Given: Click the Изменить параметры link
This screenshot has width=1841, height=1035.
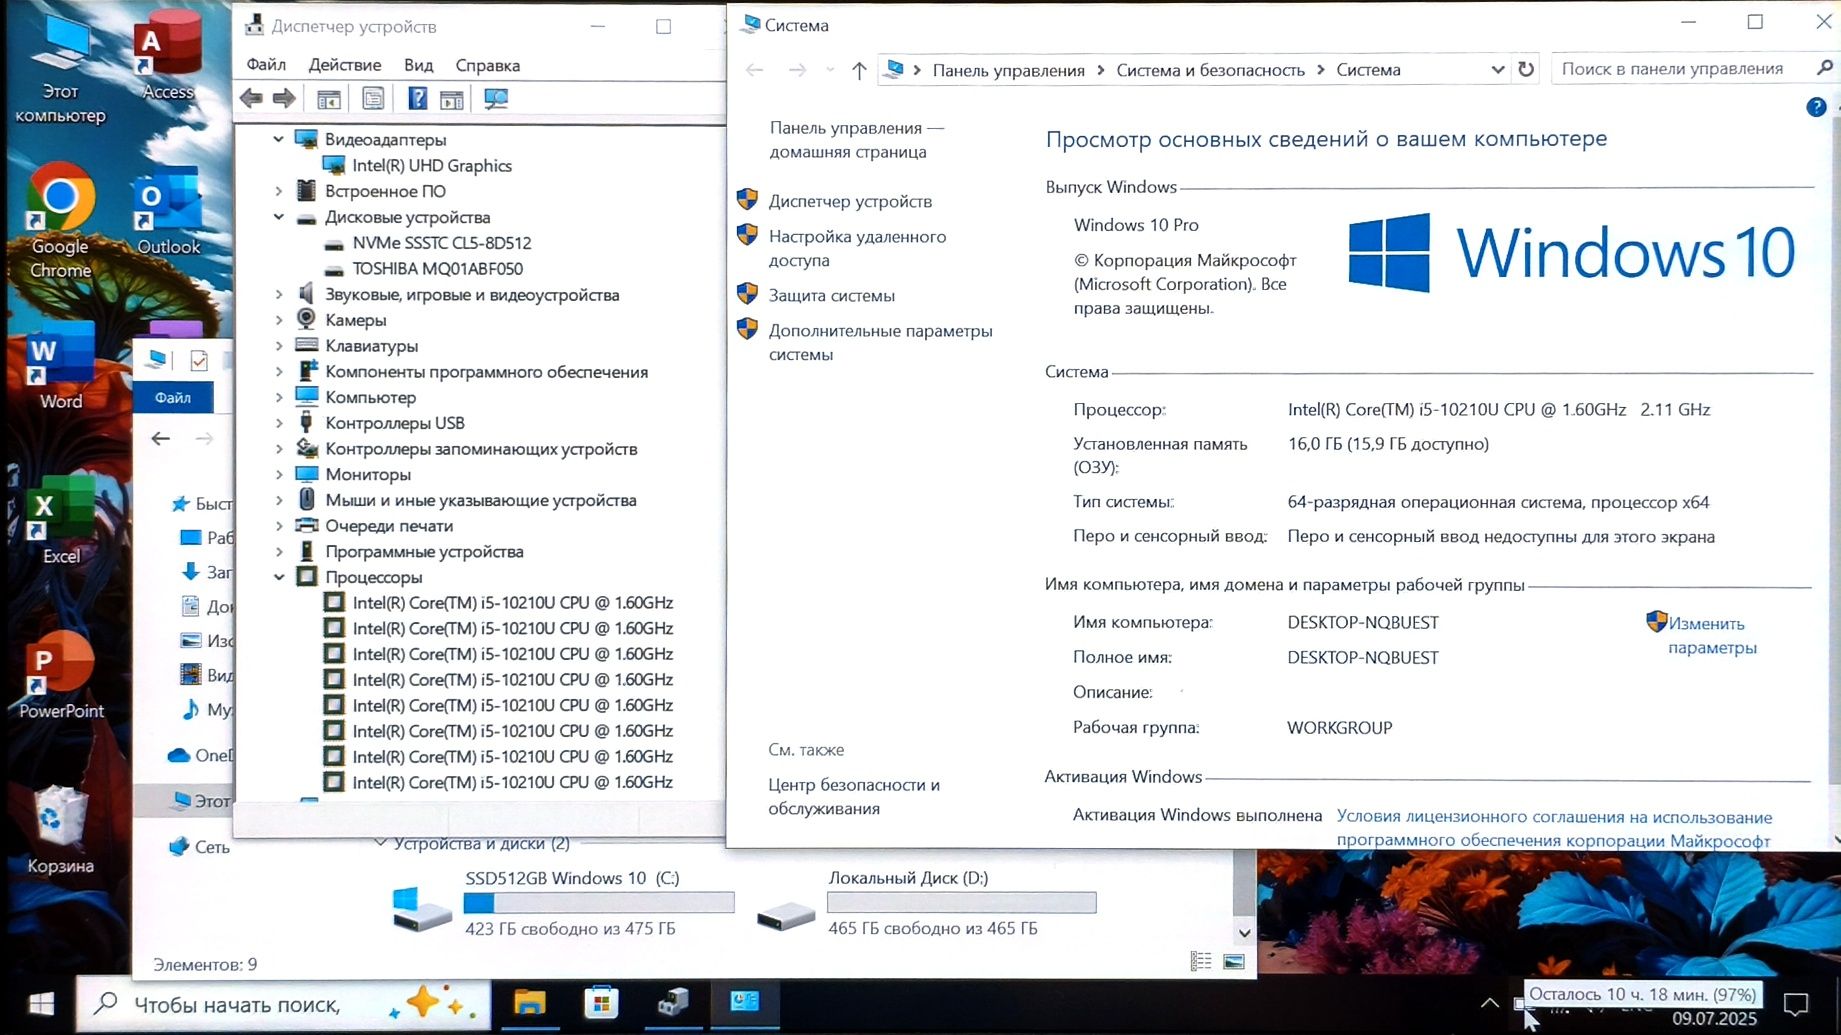Looking at the screenshot, I should (1712, 635).
